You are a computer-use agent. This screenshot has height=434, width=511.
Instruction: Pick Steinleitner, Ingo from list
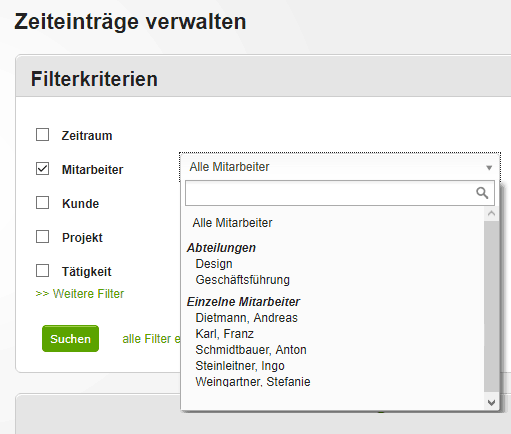(x=240, y=366)
